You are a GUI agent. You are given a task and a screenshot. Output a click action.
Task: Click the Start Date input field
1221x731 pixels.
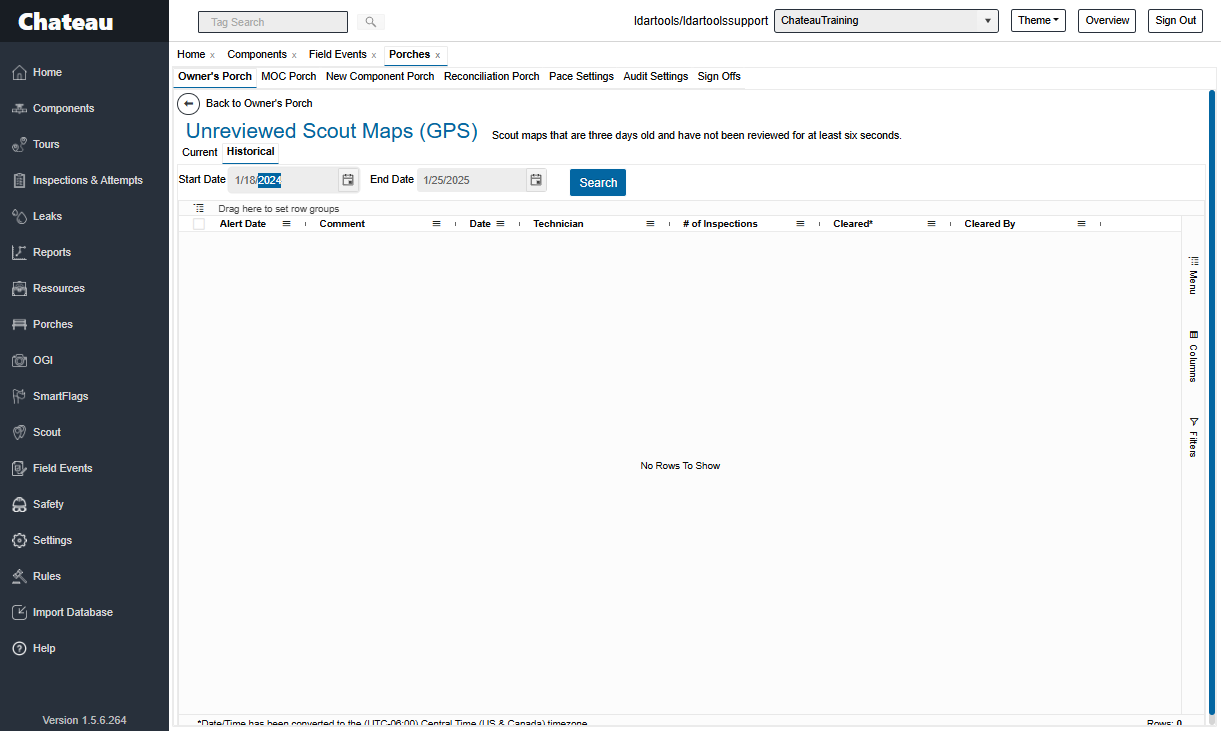(x=283, y=180)
